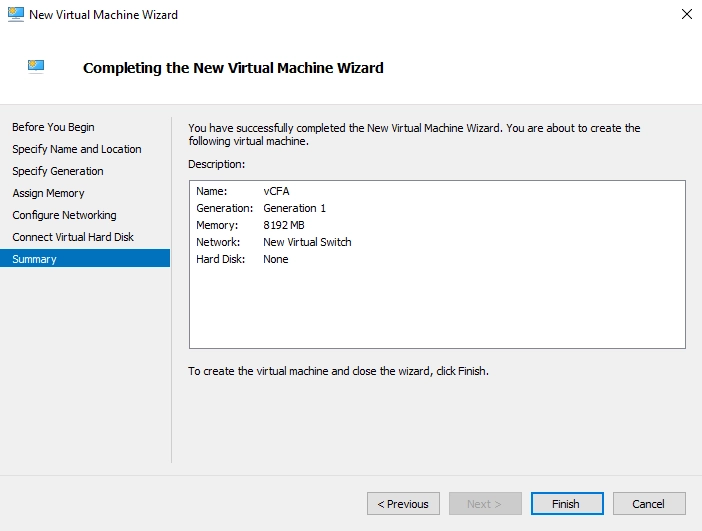The height and width of the screenshot is (531, 702).
Task: Click the Generation 1 entry in the description
Action: pos(295,208)
